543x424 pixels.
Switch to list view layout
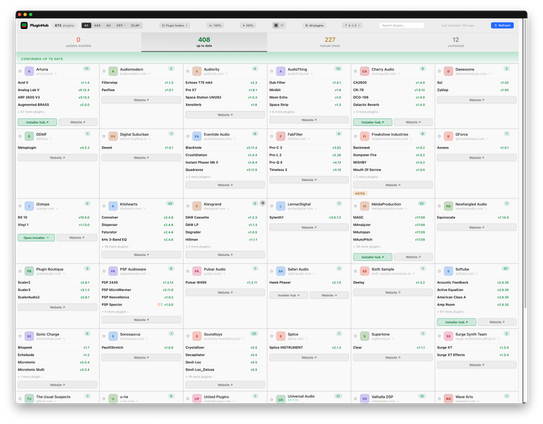(x=282, y=25)
